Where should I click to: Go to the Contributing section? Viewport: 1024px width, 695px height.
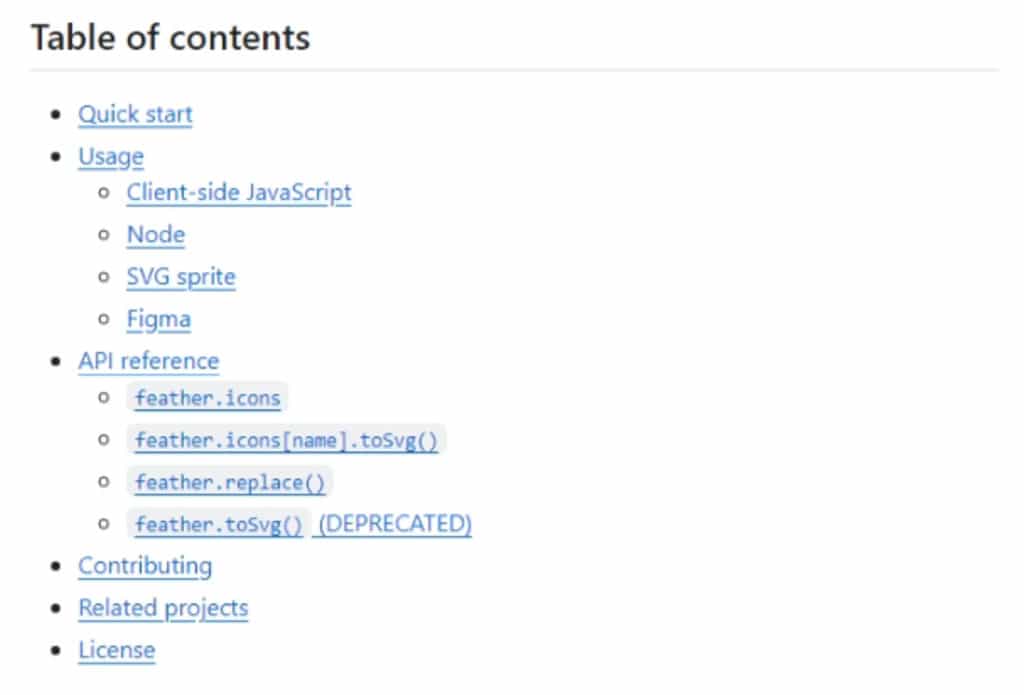click(x=145, y=566)
